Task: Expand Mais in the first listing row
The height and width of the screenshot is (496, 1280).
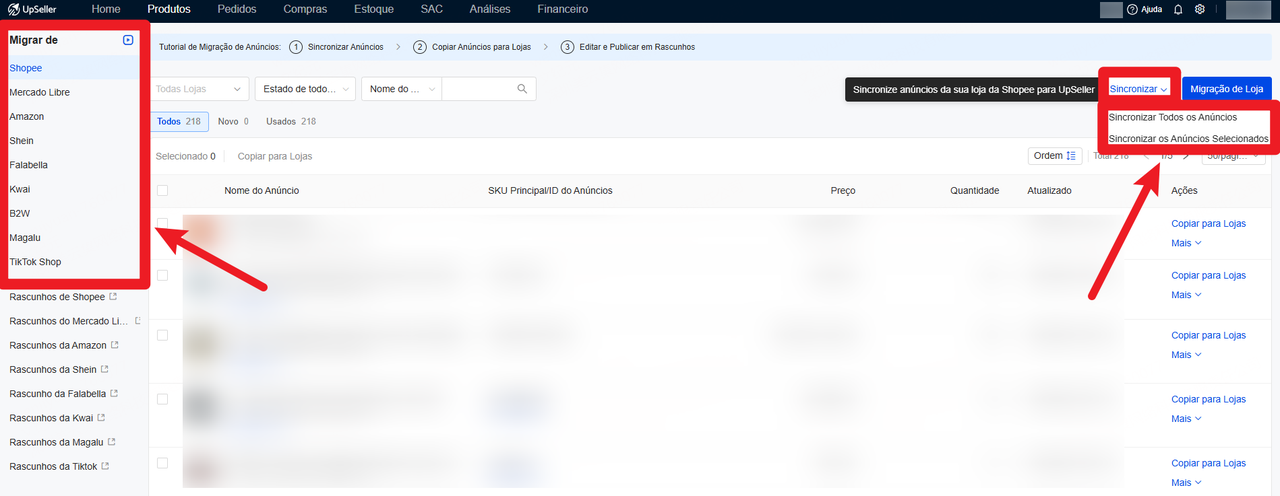Action: [1186, 243]
